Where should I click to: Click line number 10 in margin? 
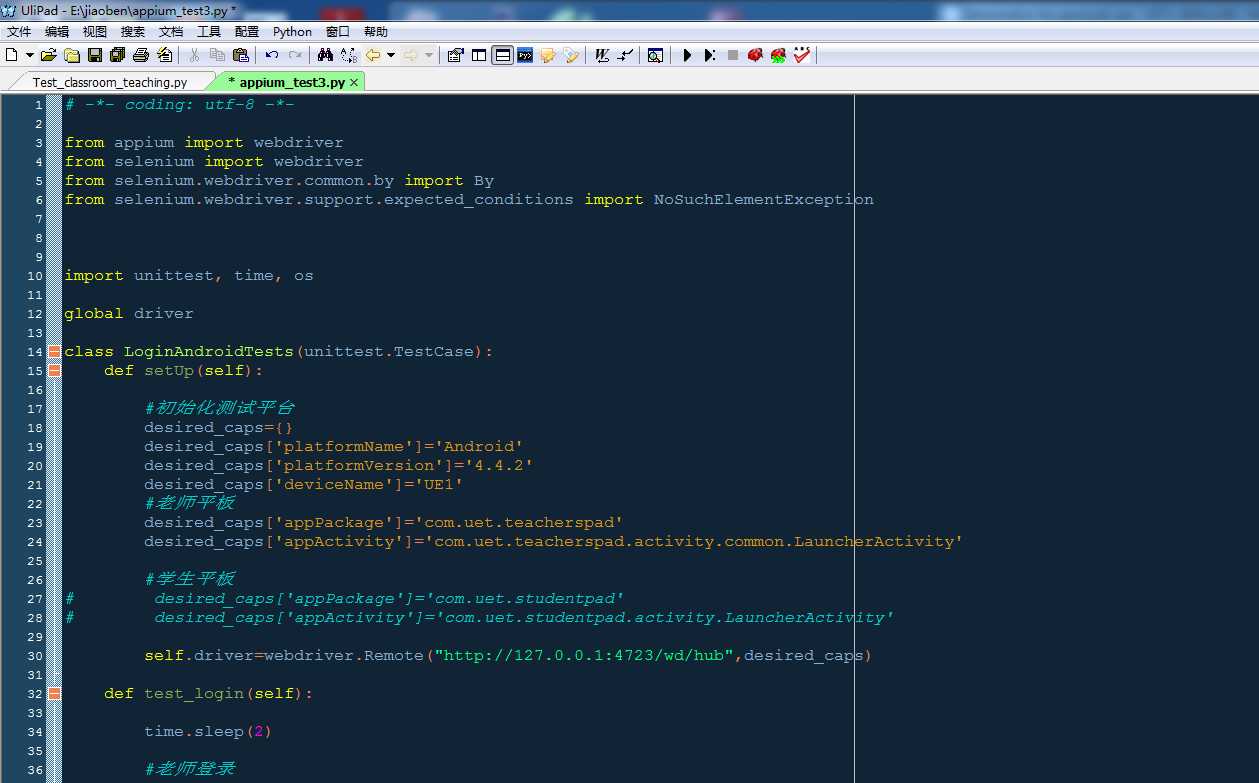(36, 275)
